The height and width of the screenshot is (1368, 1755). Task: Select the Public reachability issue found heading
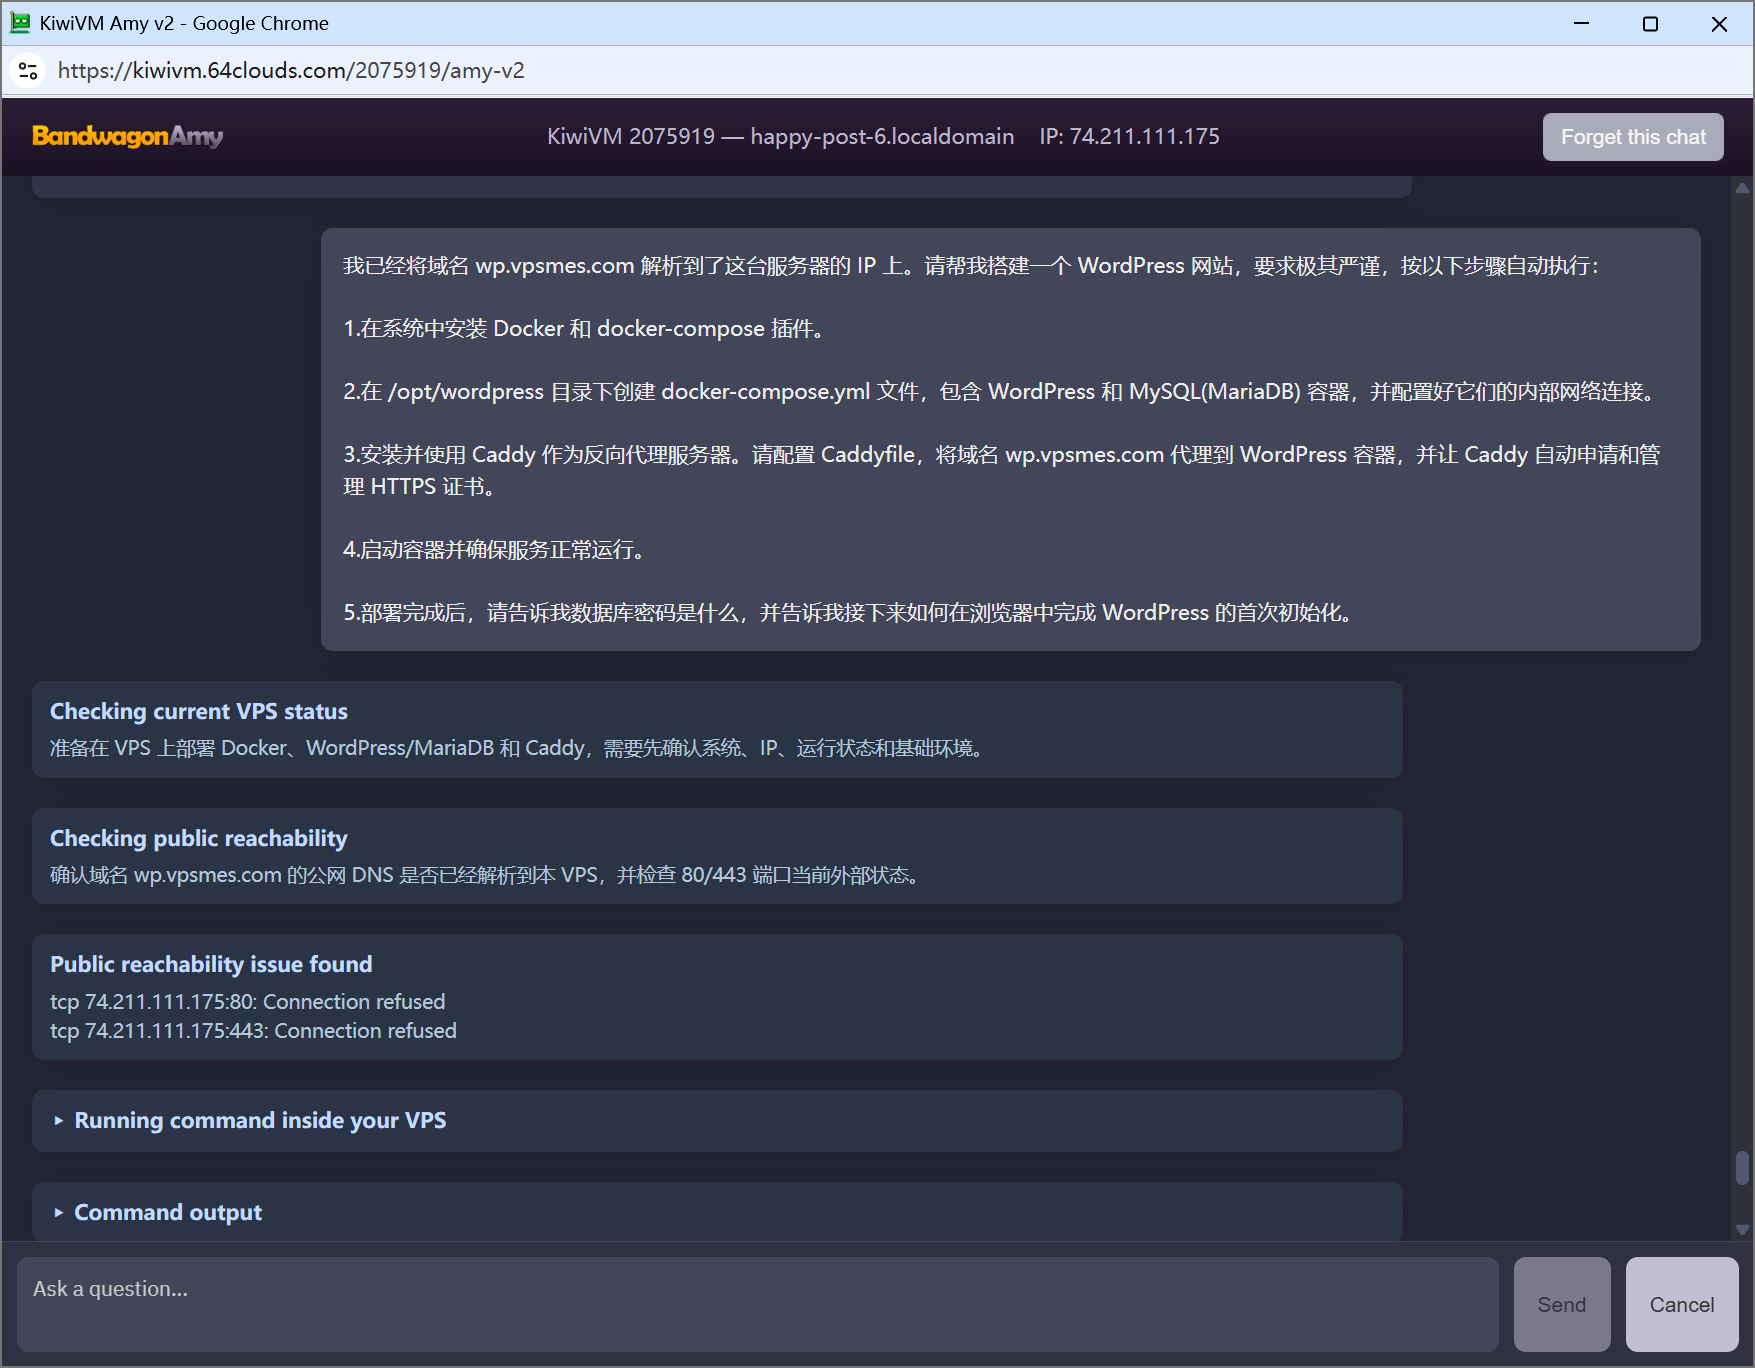tap(211, 964)
